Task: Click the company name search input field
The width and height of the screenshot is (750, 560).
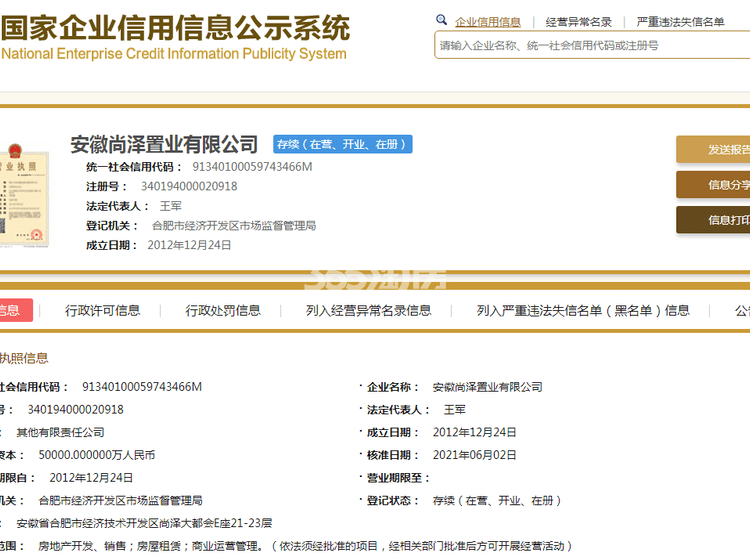Action: tap(590, 45)
